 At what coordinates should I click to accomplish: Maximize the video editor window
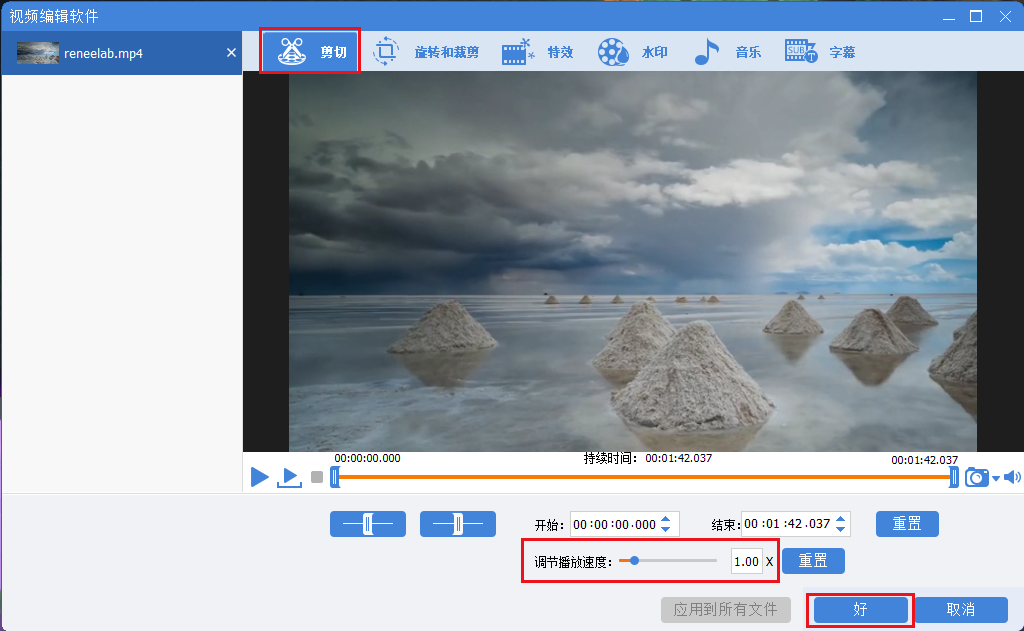pos(976,16)
